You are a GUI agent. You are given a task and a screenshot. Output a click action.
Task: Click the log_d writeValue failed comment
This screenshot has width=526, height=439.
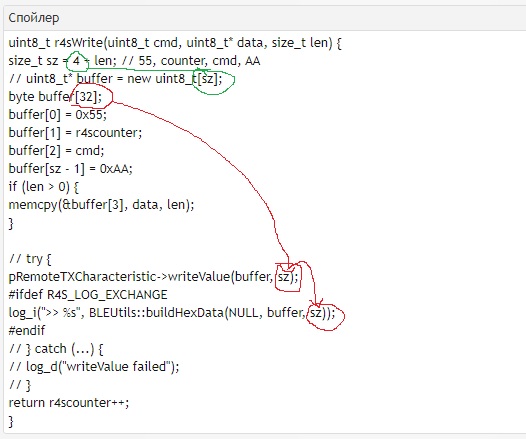pyautogui.click(x=94, y=367)
